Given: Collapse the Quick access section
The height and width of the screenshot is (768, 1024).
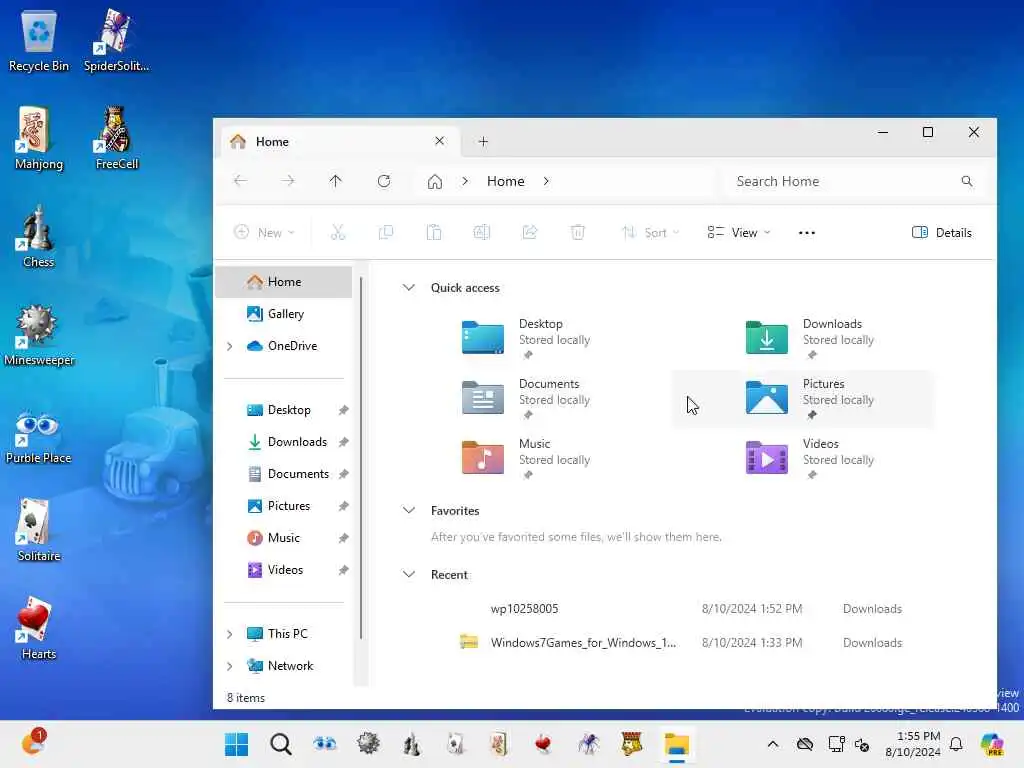Looking at the screenshot, I should point(409,287).
